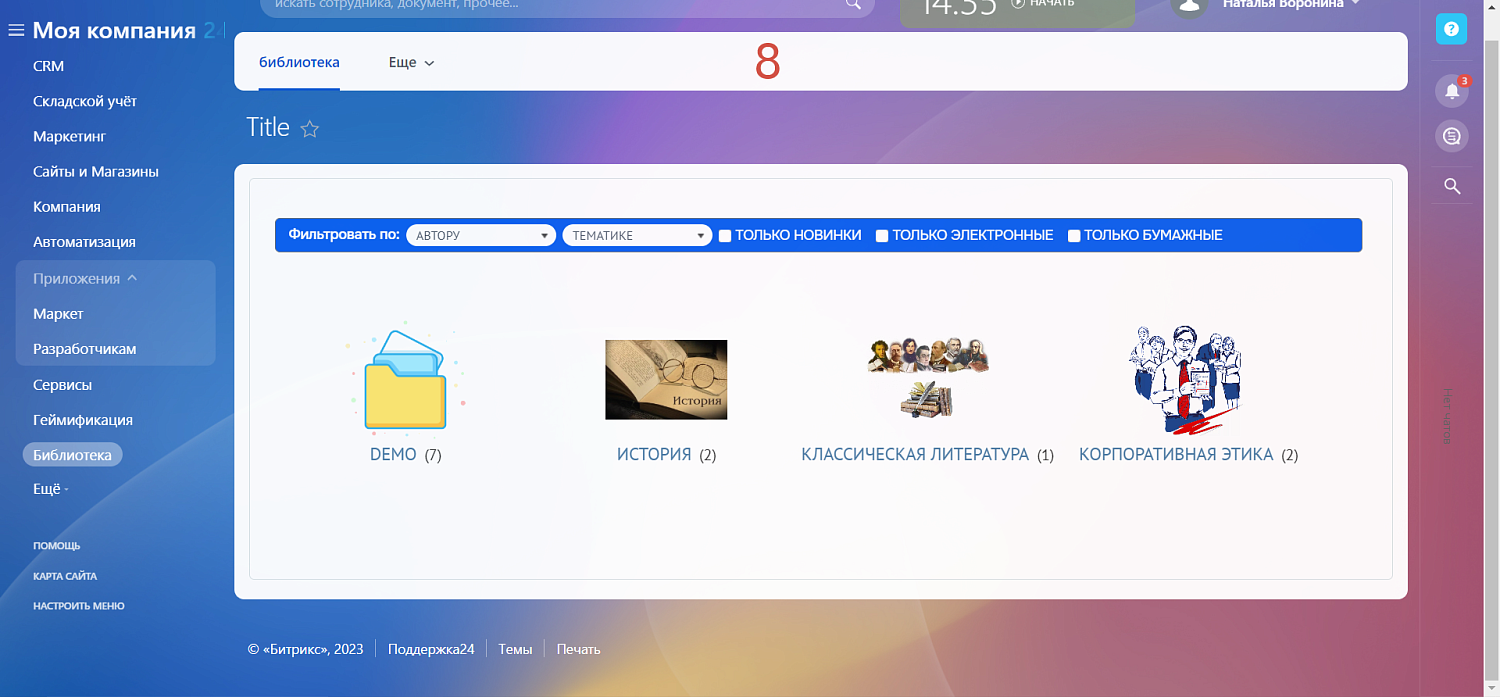Switch to the библиотека tab
The image size is (1500, 697).
[x=299, y=61]
